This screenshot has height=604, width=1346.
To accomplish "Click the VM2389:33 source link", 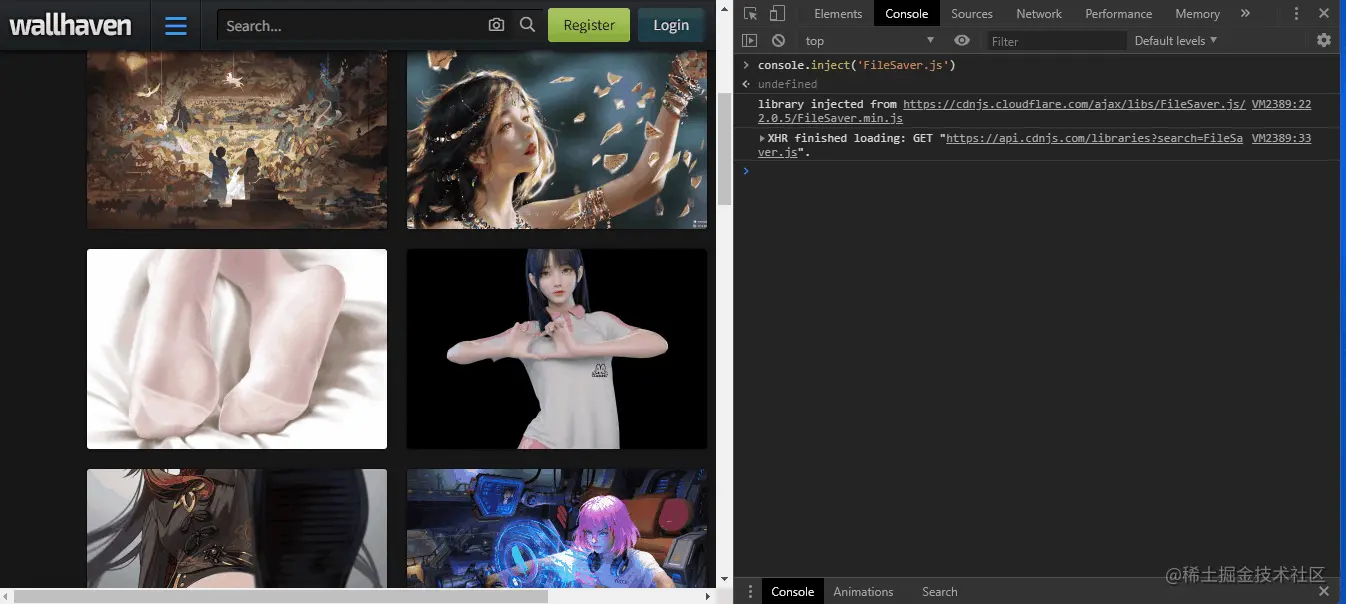I will coord(1281,138).
